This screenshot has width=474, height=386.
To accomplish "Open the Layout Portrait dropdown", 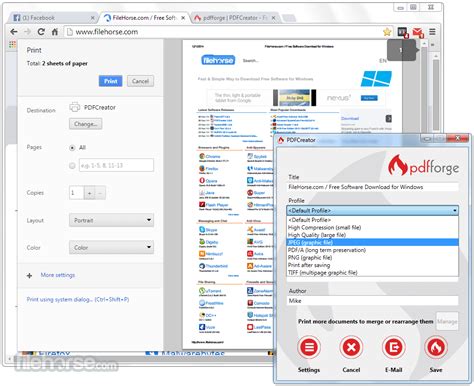I will pyautogui.click(x=111, y=220).
